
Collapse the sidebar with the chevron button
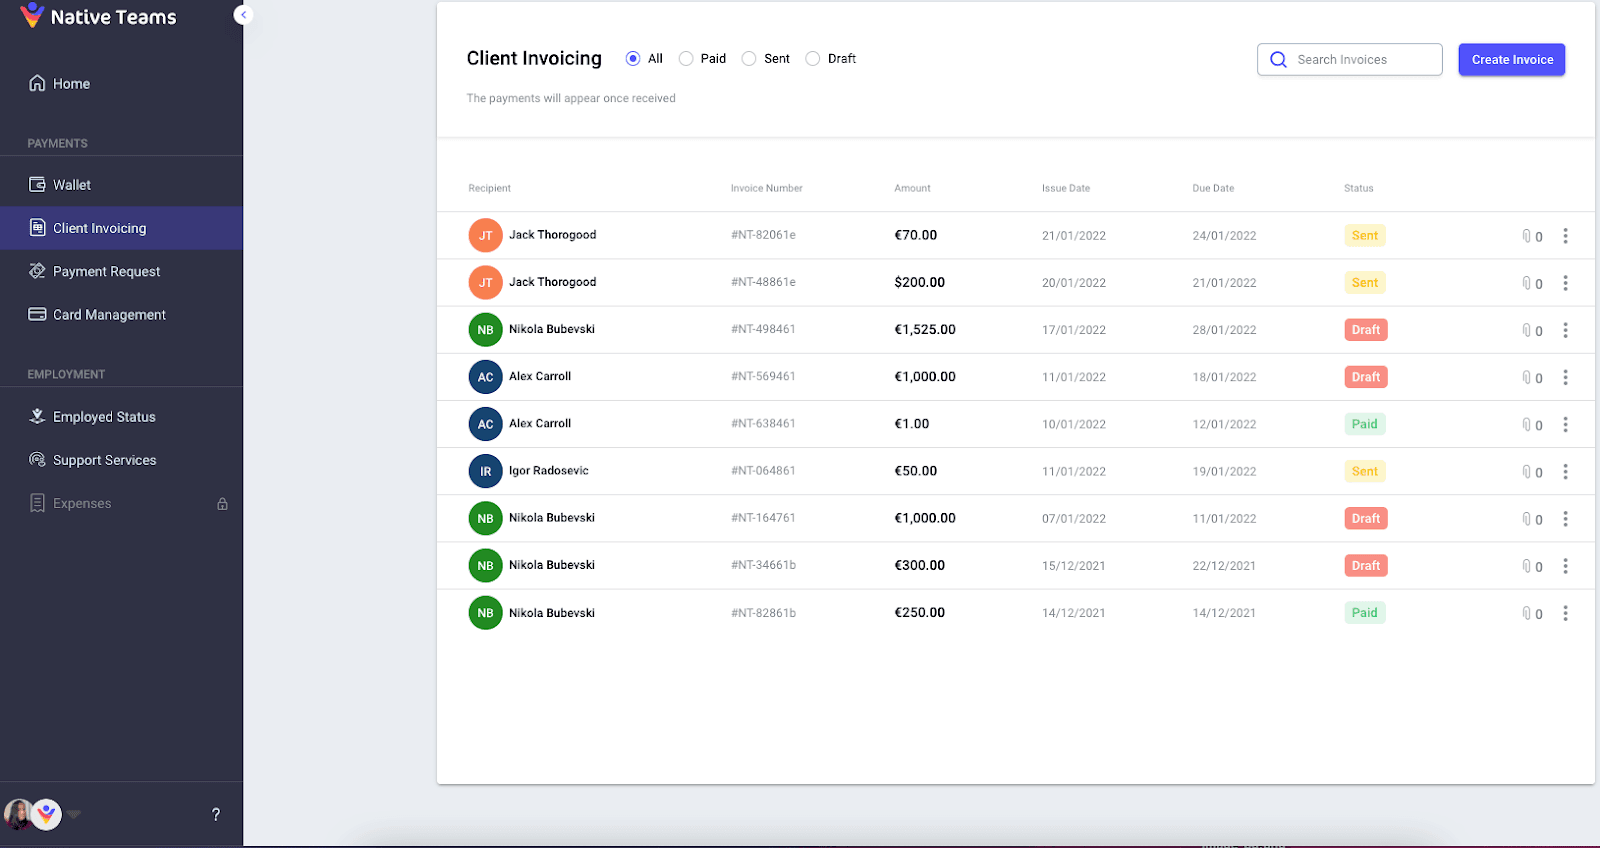(243, 15)
